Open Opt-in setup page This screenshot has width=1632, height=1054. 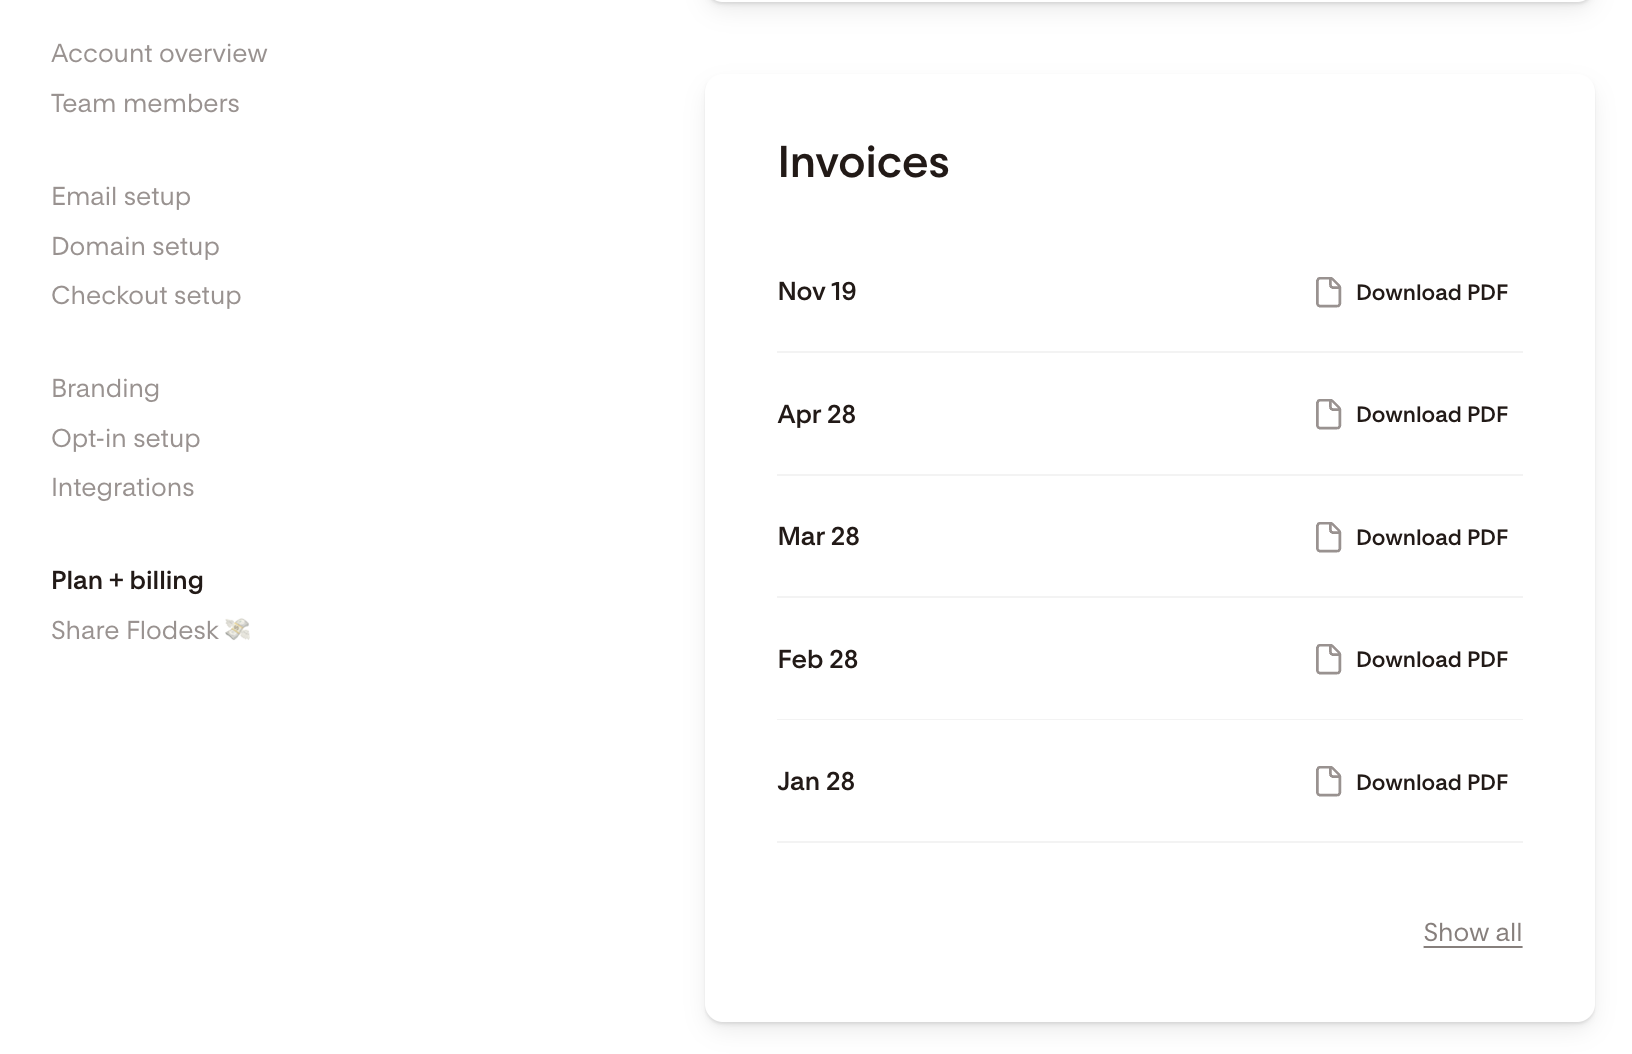(x=125, y=438)
